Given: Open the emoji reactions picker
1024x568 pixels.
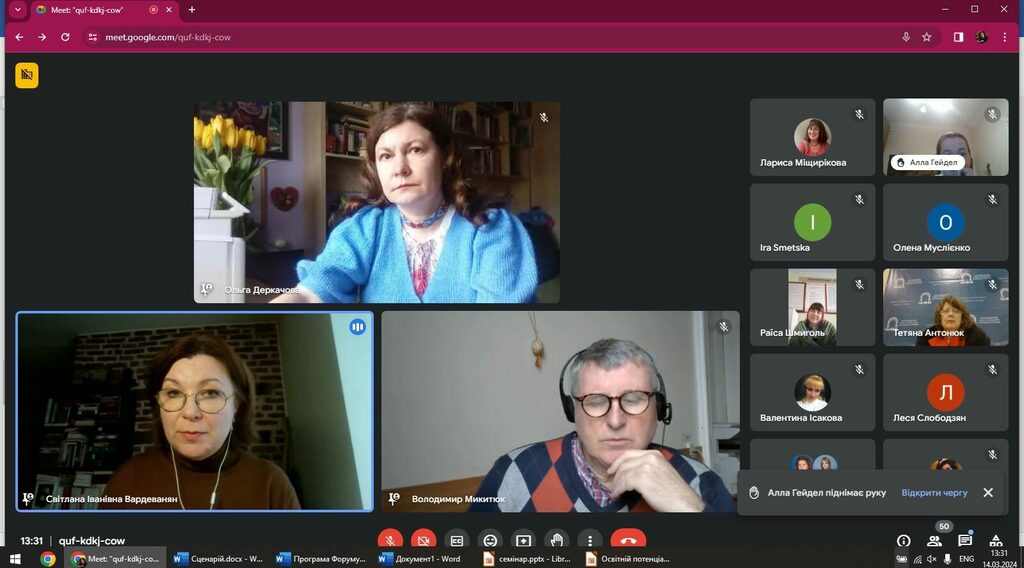Looking at the screenshot, I should [x=490, y=540].
